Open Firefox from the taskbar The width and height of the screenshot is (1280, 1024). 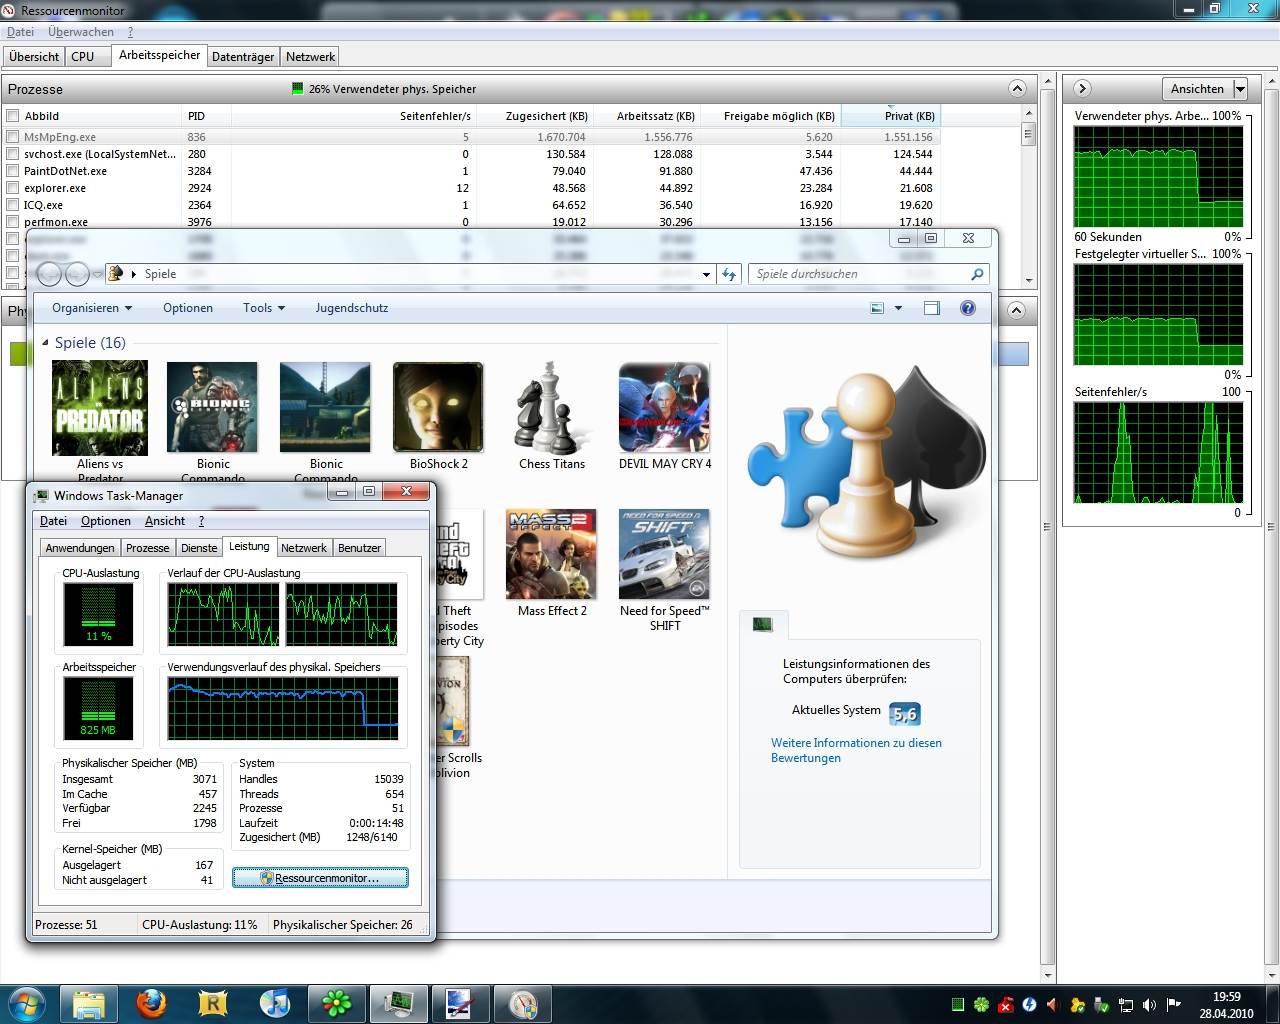coord(151,1004)
